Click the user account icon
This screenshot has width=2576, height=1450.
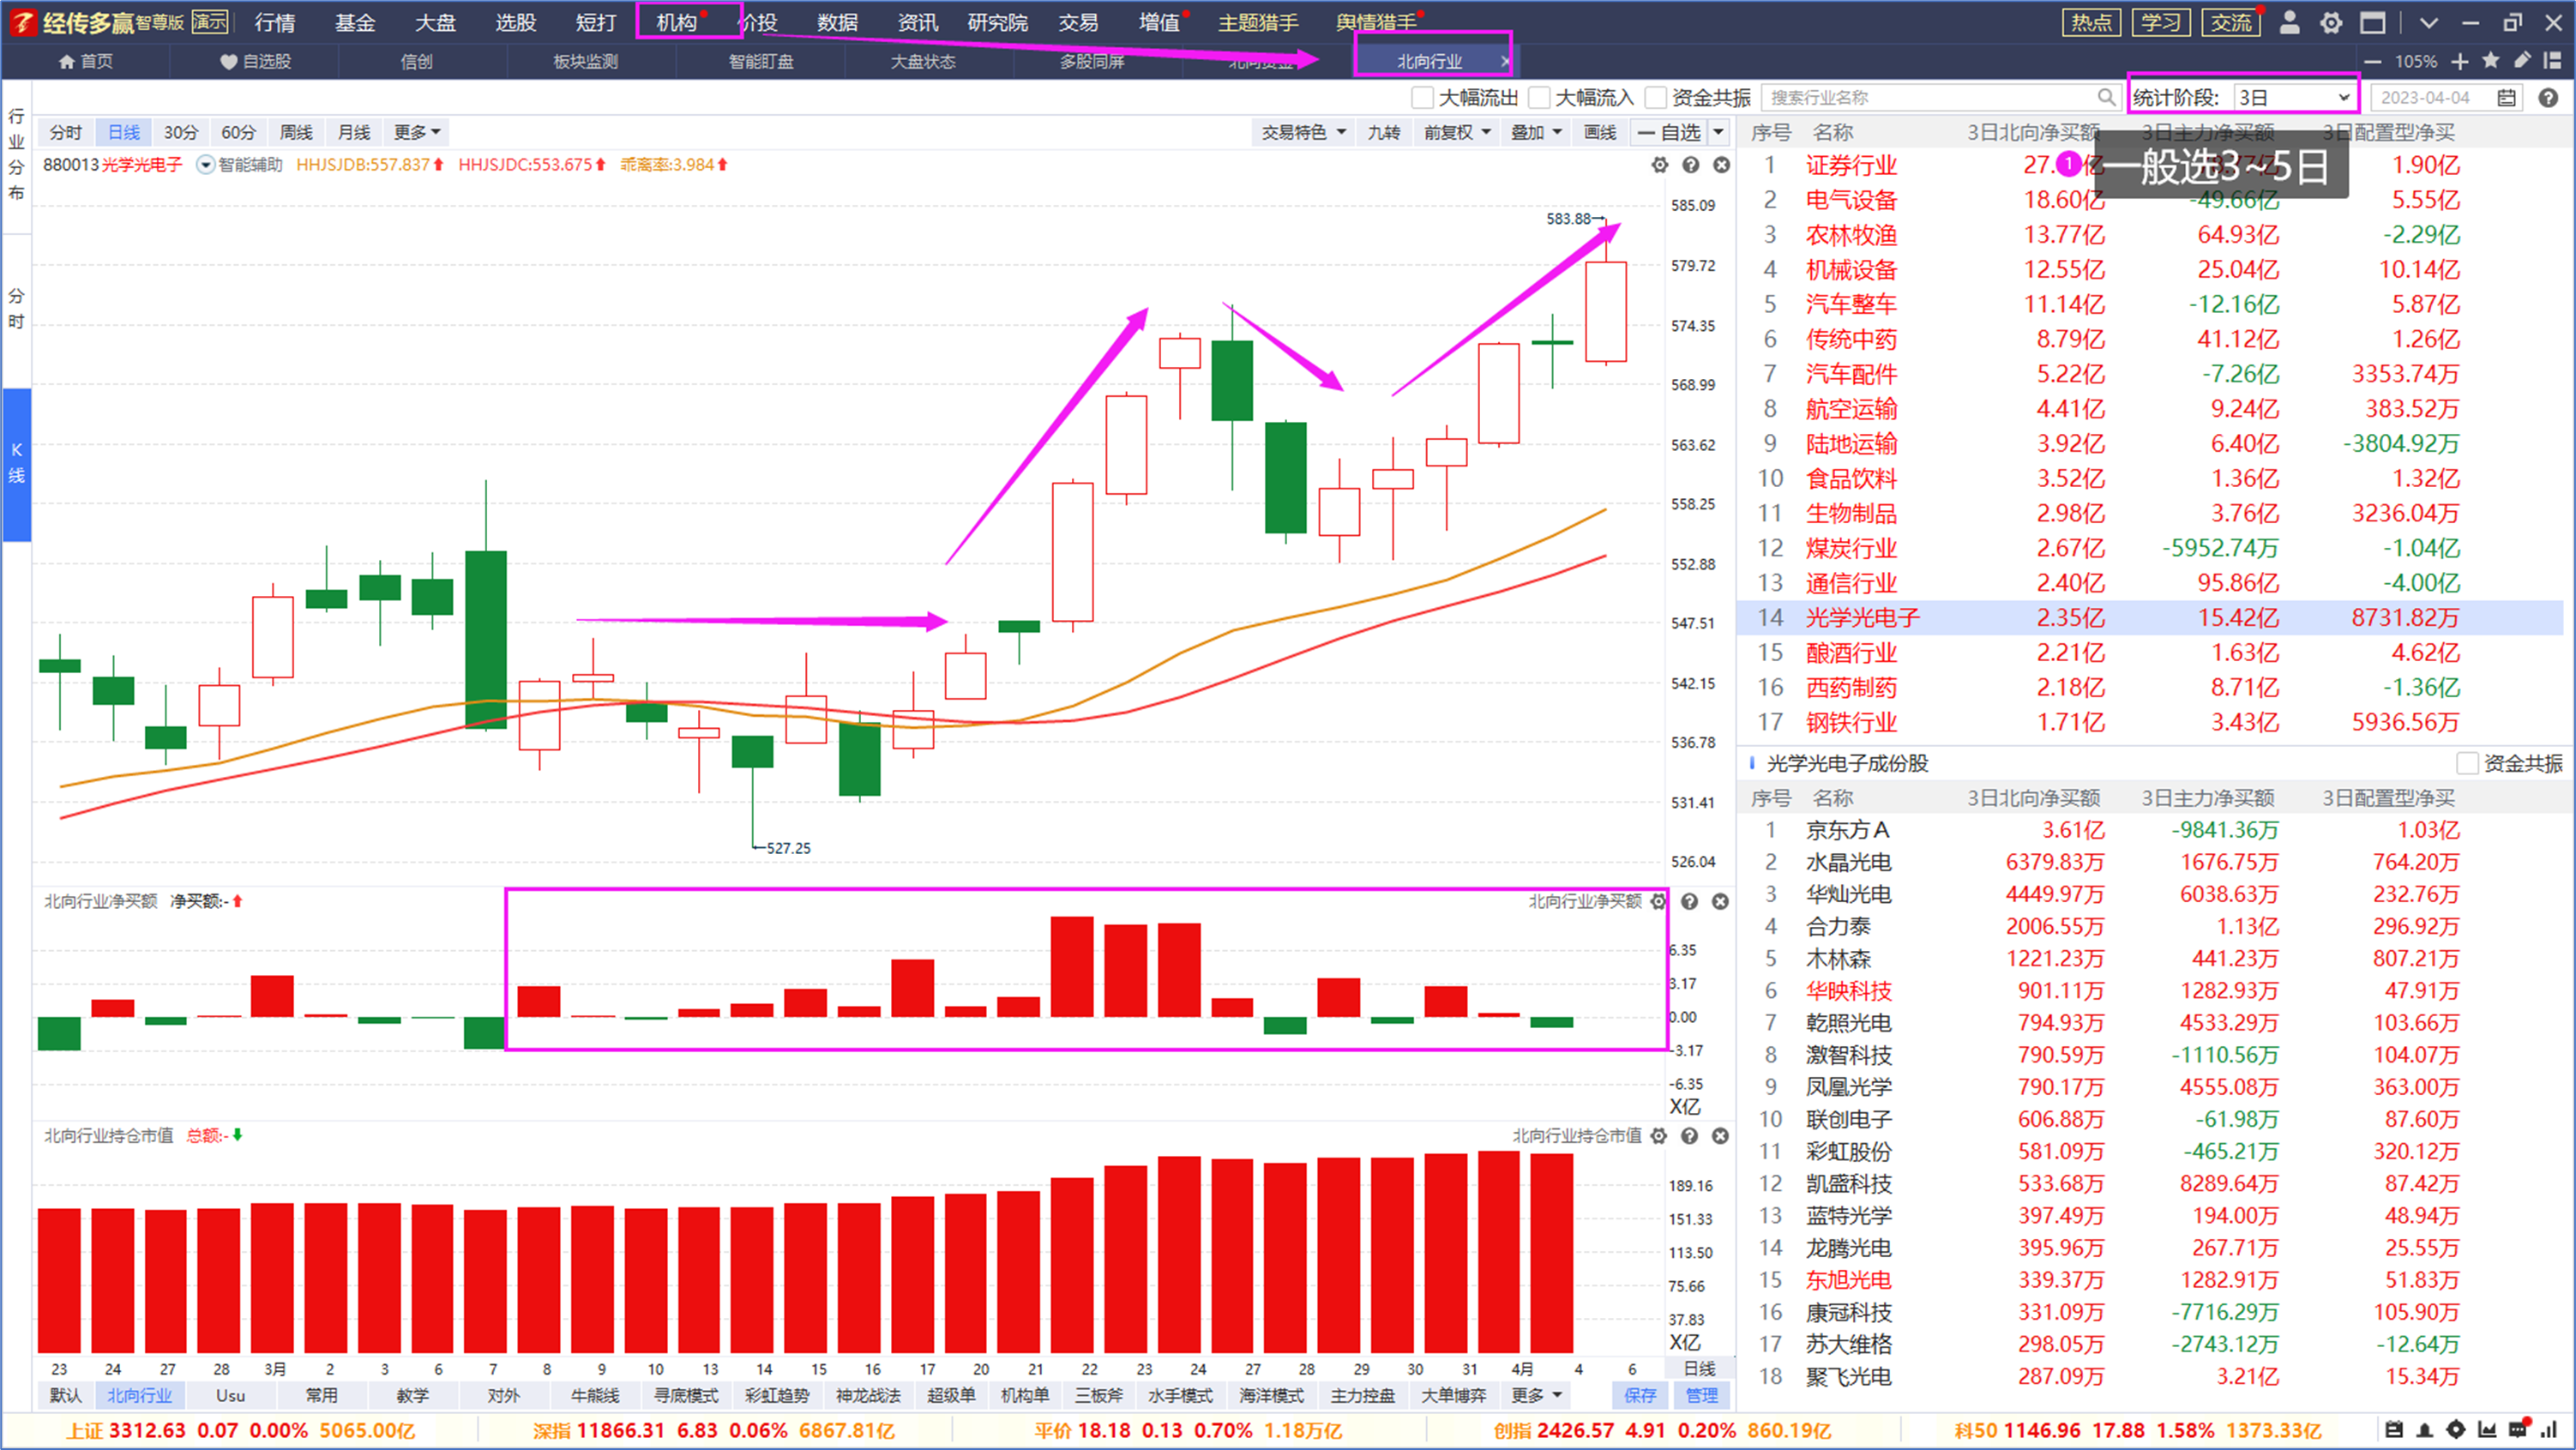(x=2289, y=22)
